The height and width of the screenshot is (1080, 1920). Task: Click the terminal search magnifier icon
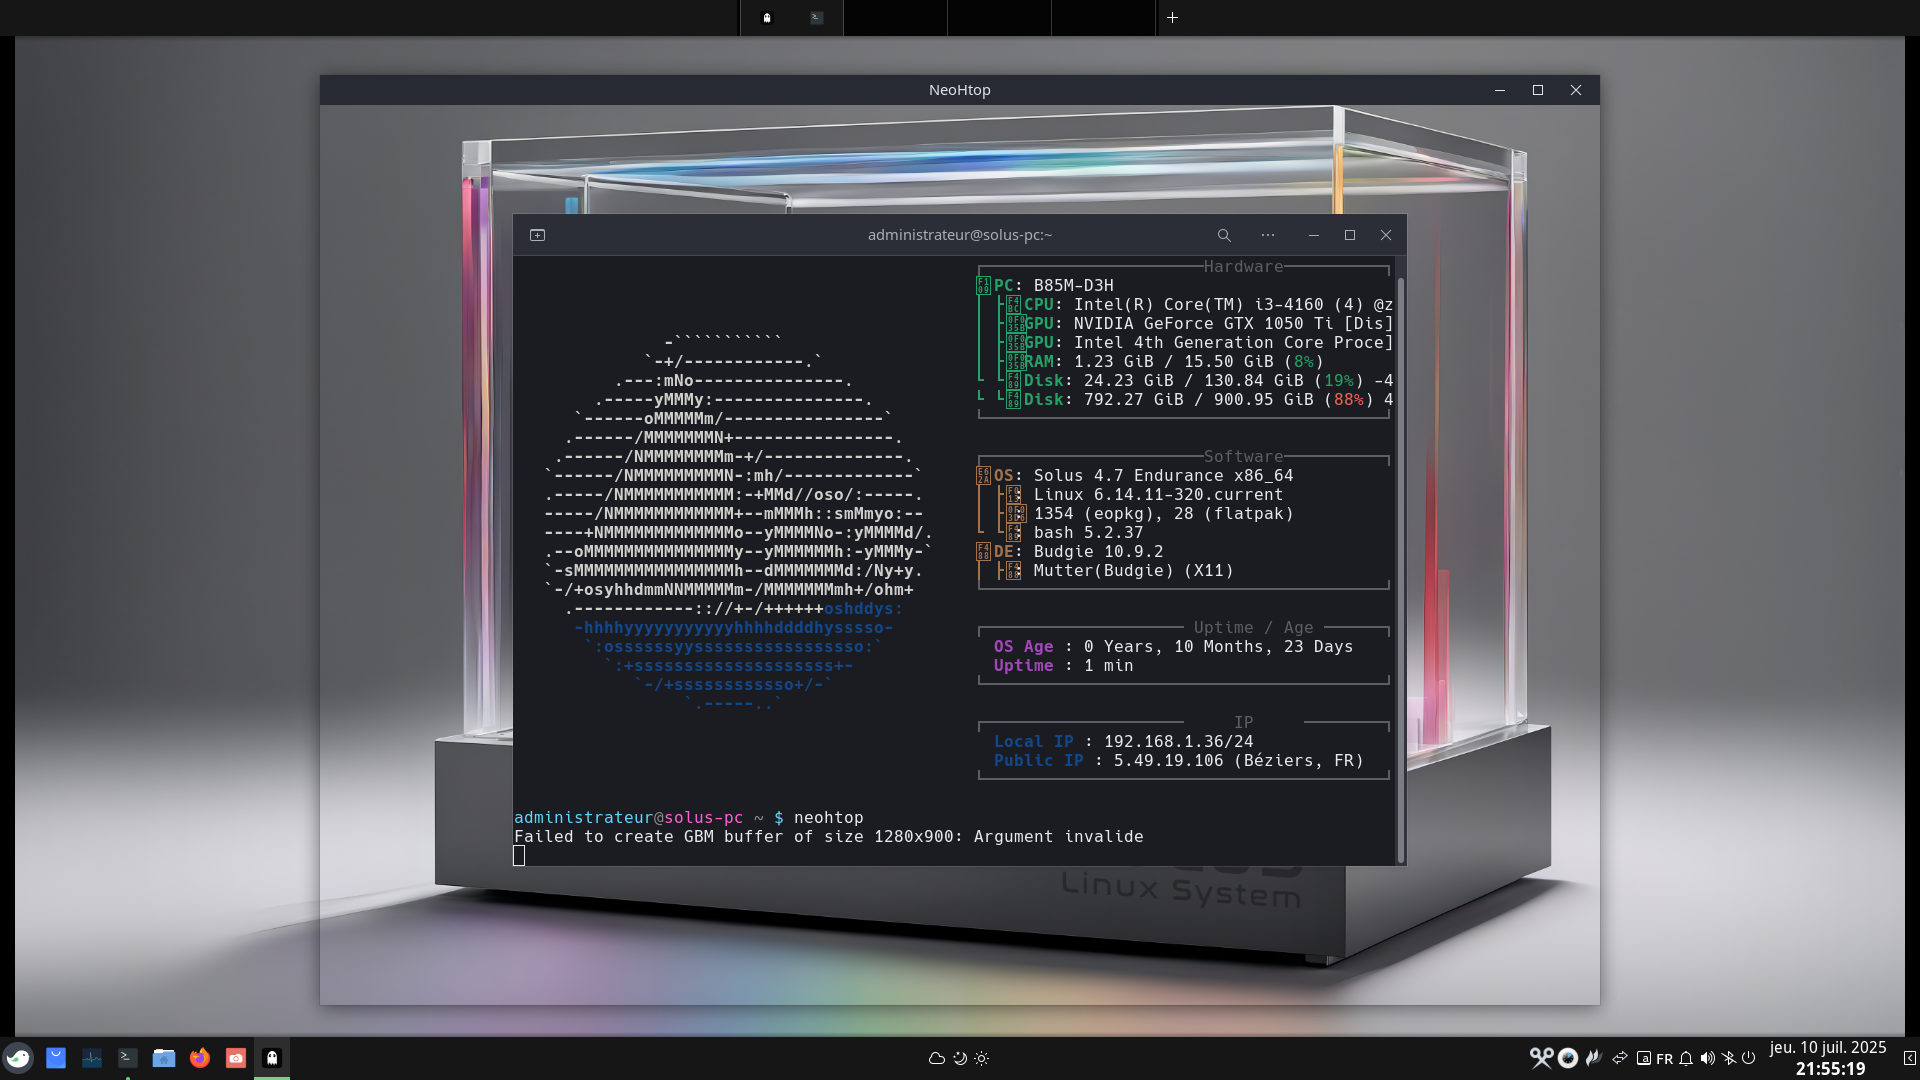[x=1224, y=235]
